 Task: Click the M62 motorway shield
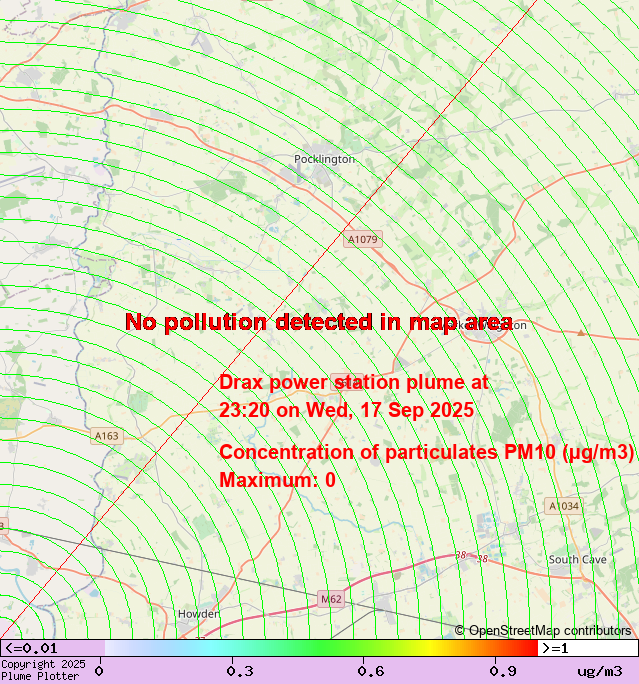331,599
